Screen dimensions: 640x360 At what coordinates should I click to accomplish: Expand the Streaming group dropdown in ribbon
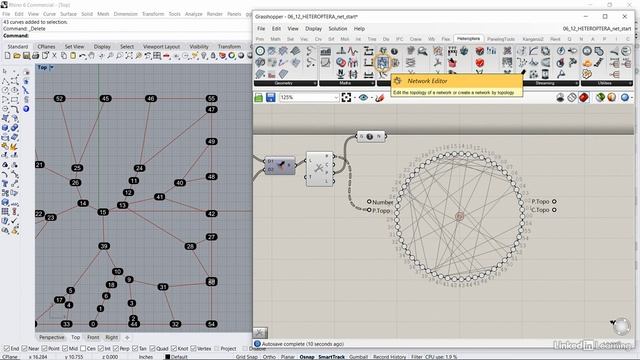tap(576, 83)
